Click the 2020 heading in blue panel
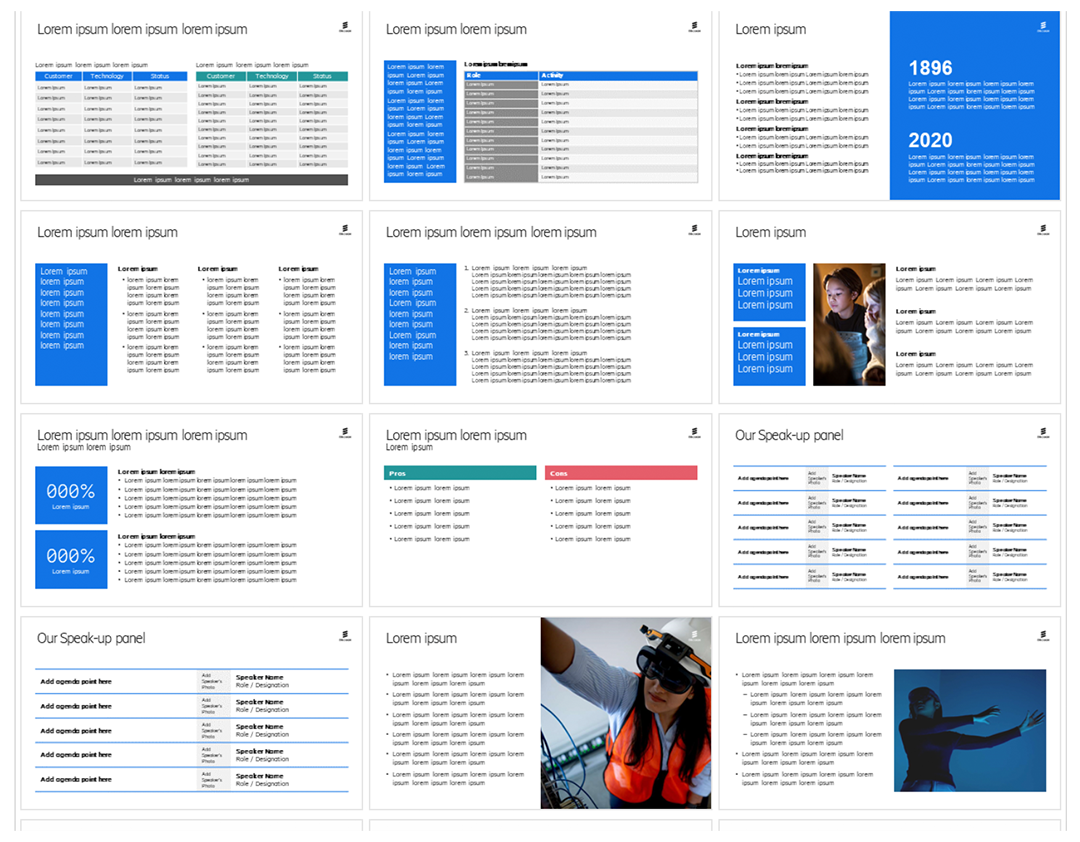This screenshot has height=842, width=1080. [930, 141]
